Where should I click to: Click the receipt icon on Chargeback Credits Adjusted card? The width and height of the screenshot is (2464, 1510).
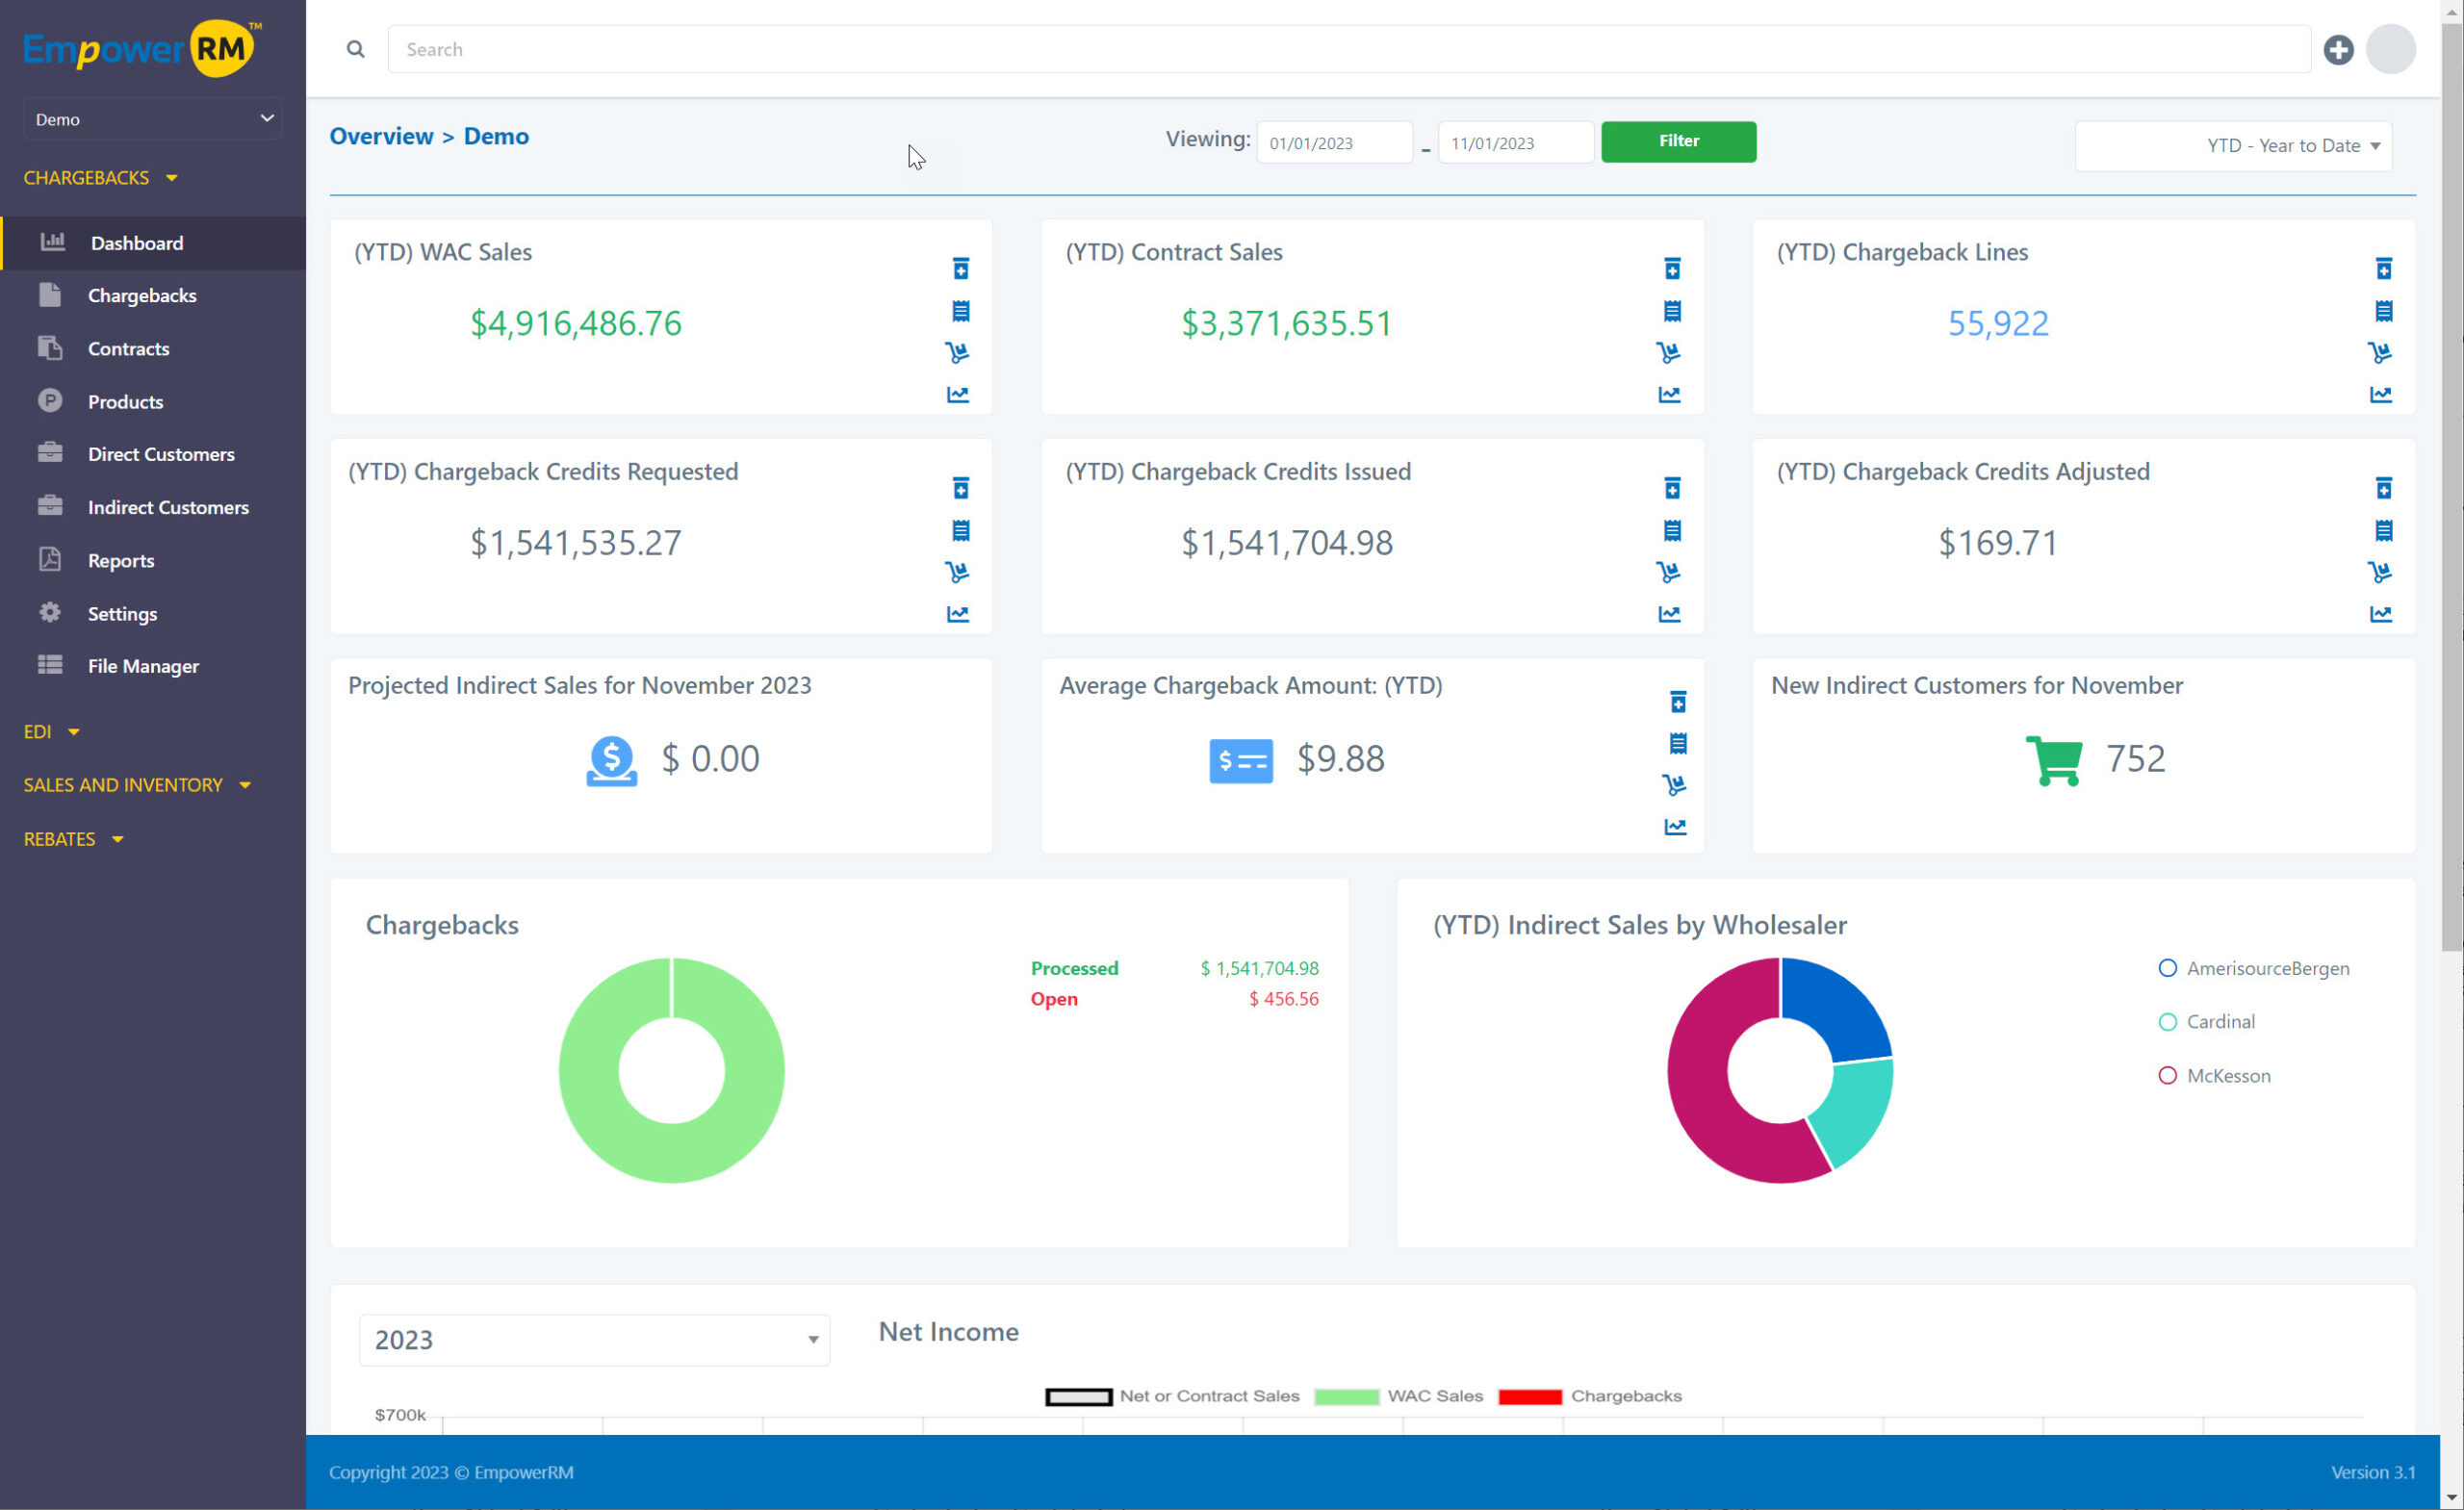2383,531
